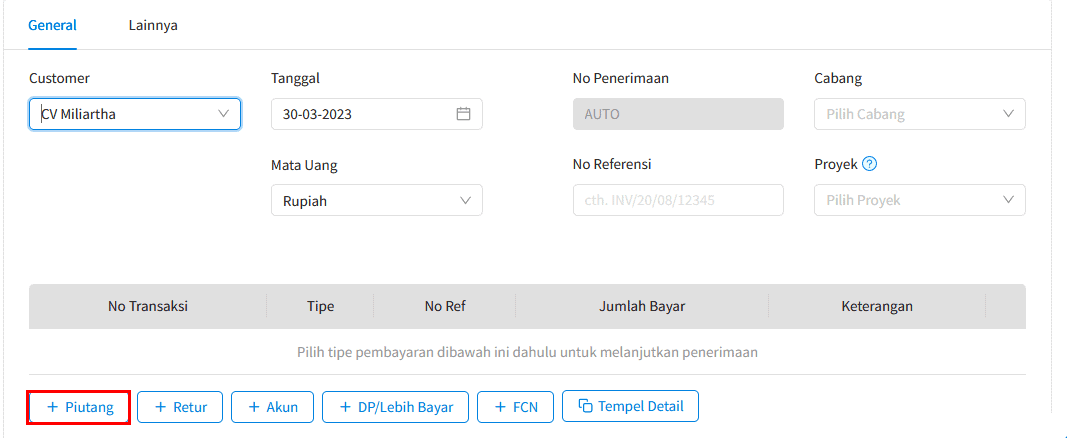The width and height of the screenshot is (1072, 438).
Task: Add a Retur payment entry
Action: point(180,407)
